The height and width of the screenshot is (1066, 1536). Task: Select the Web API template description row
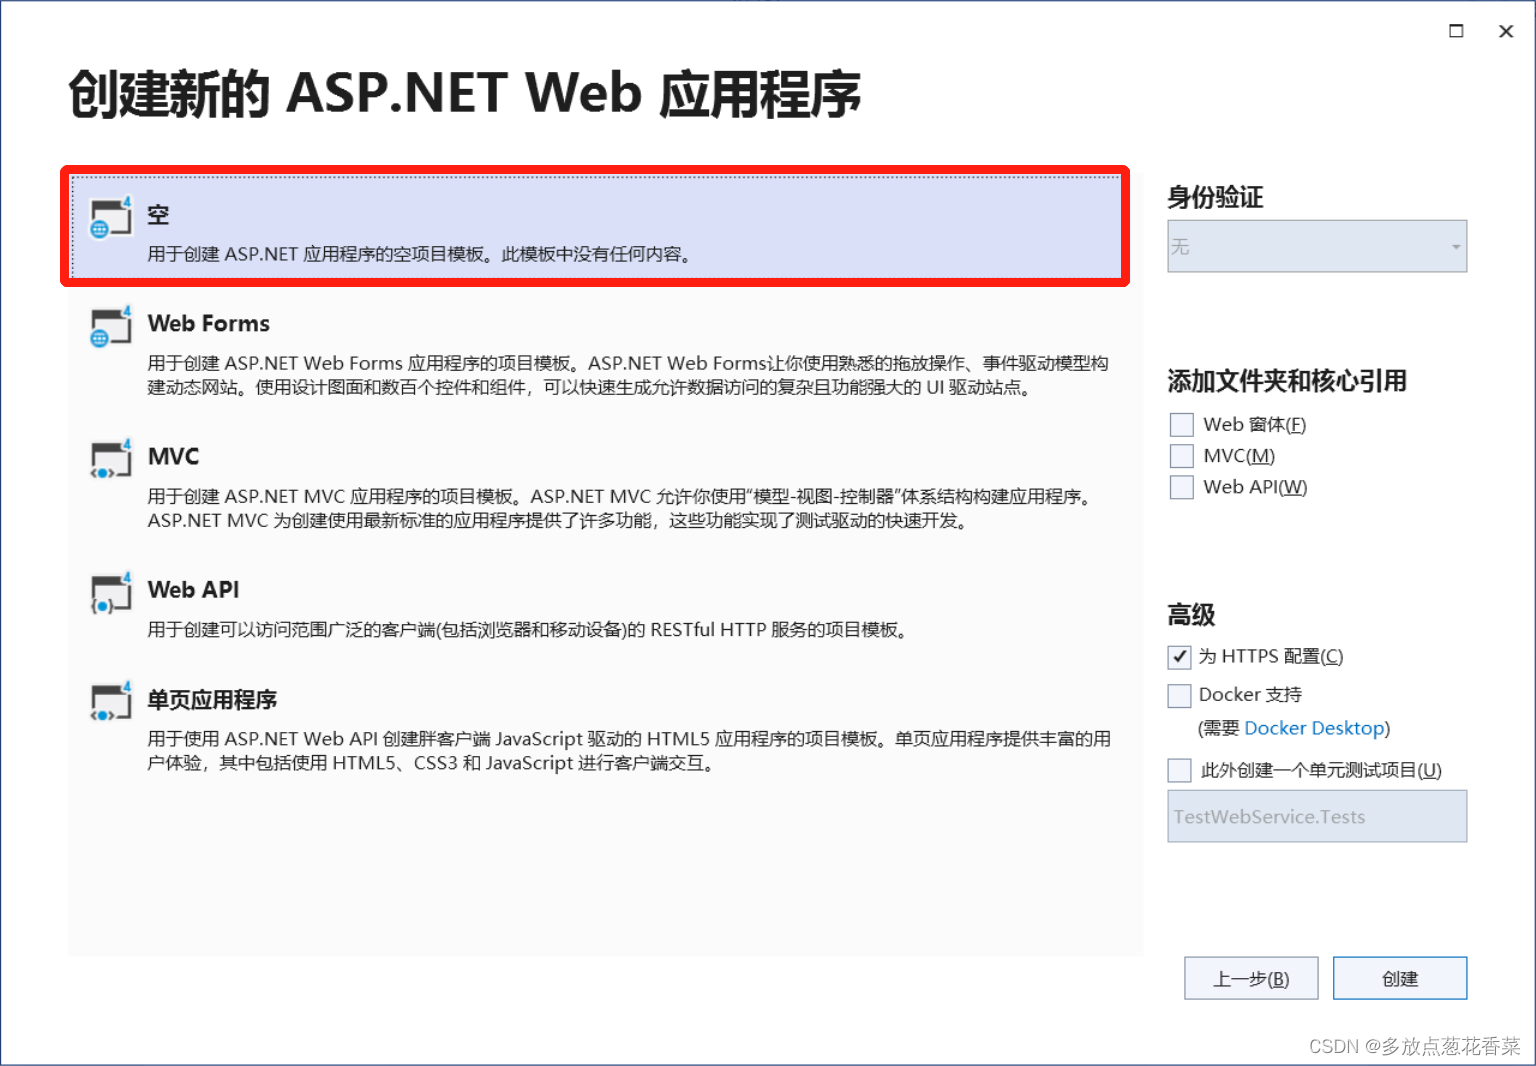[x=600, y=610]
